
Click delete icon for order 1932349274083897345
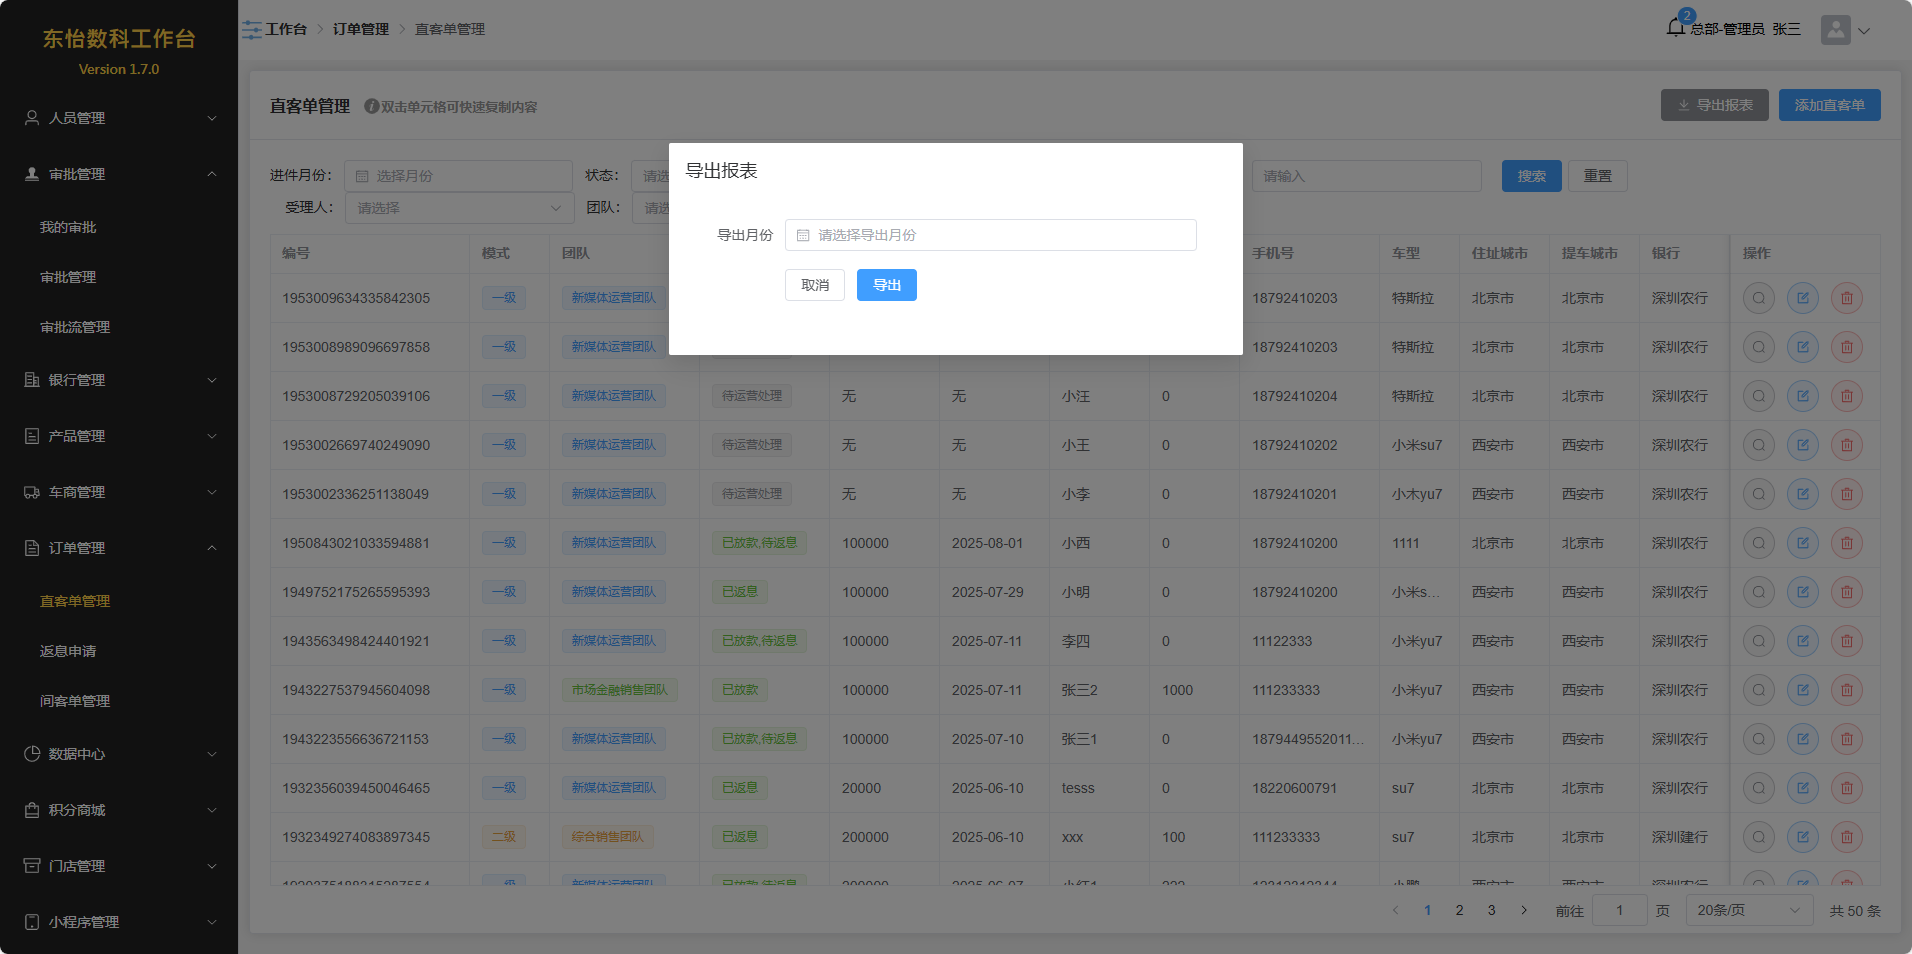[1846, 837]
